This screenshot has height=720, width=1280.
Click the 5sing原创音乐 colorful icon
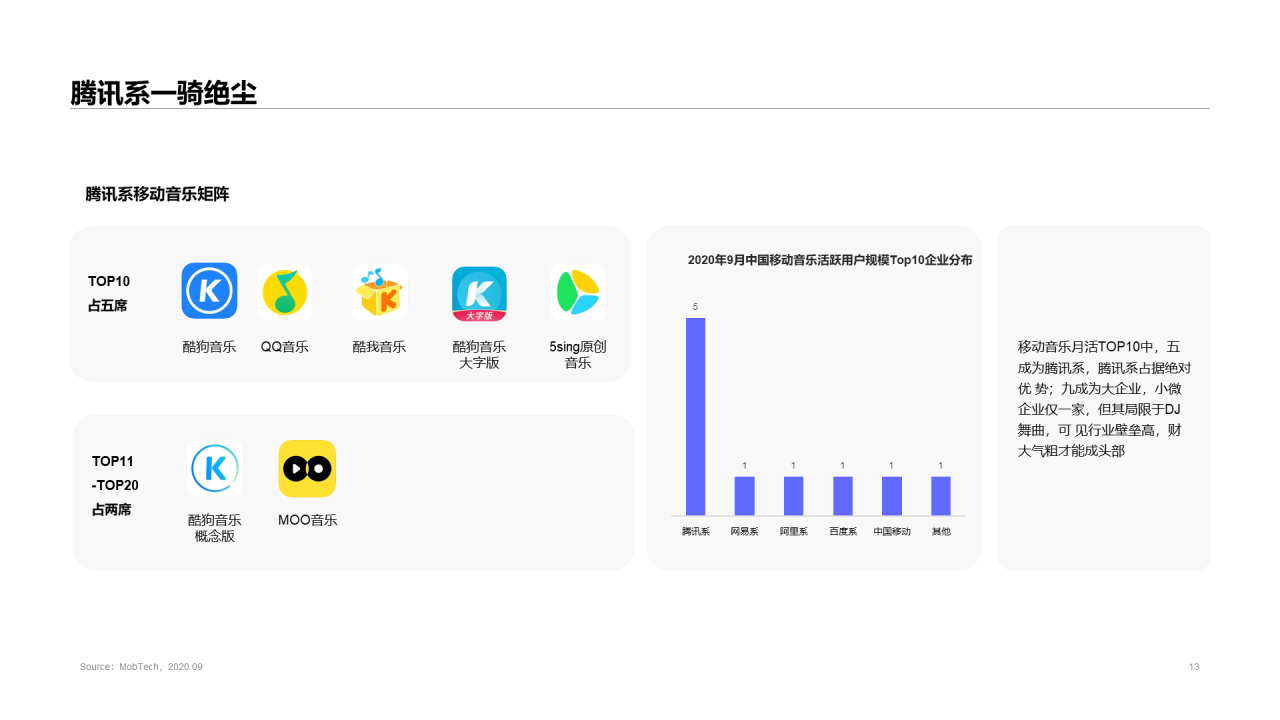tap(578, 293)
